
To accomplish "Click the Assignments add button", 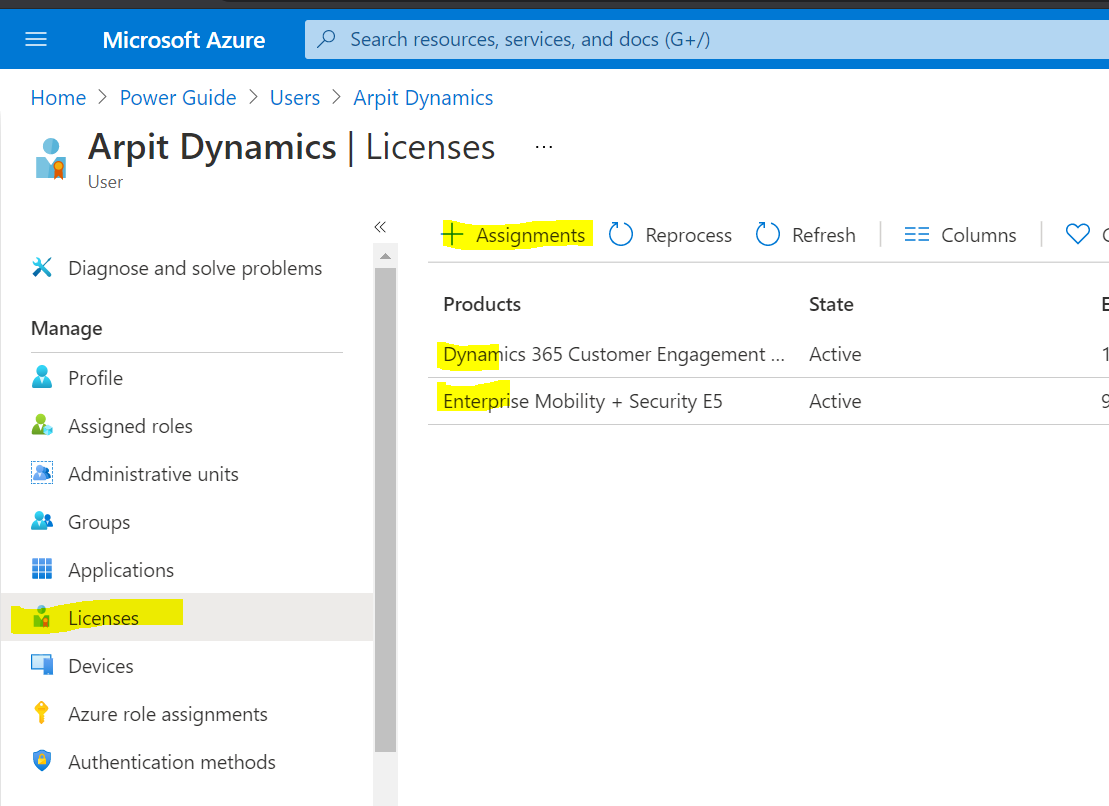I will [514, 235].
